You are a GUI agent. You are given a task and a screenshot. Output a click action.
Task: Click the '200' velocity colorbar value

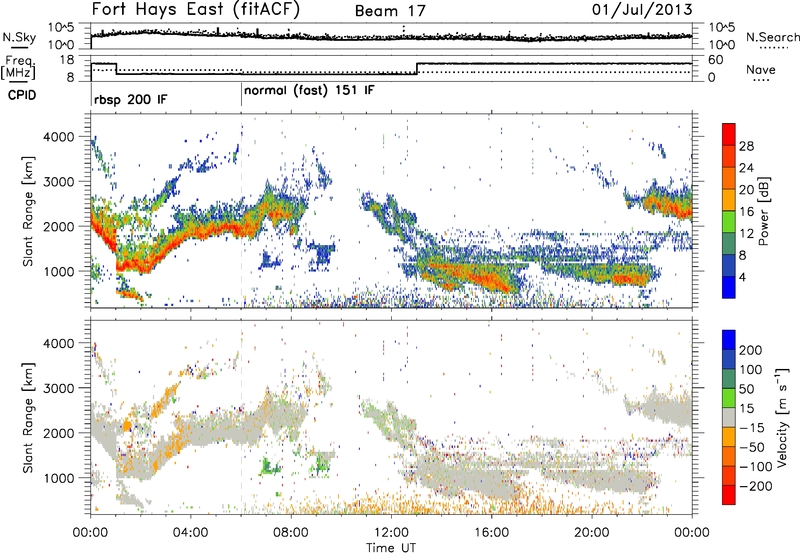point(751,350)
